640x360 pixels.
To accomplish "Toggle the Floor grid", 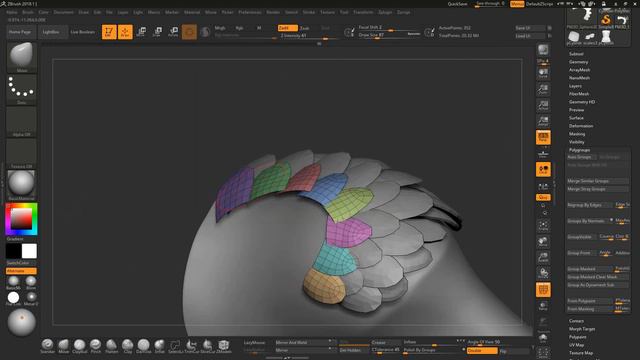I will coord(543,153).
